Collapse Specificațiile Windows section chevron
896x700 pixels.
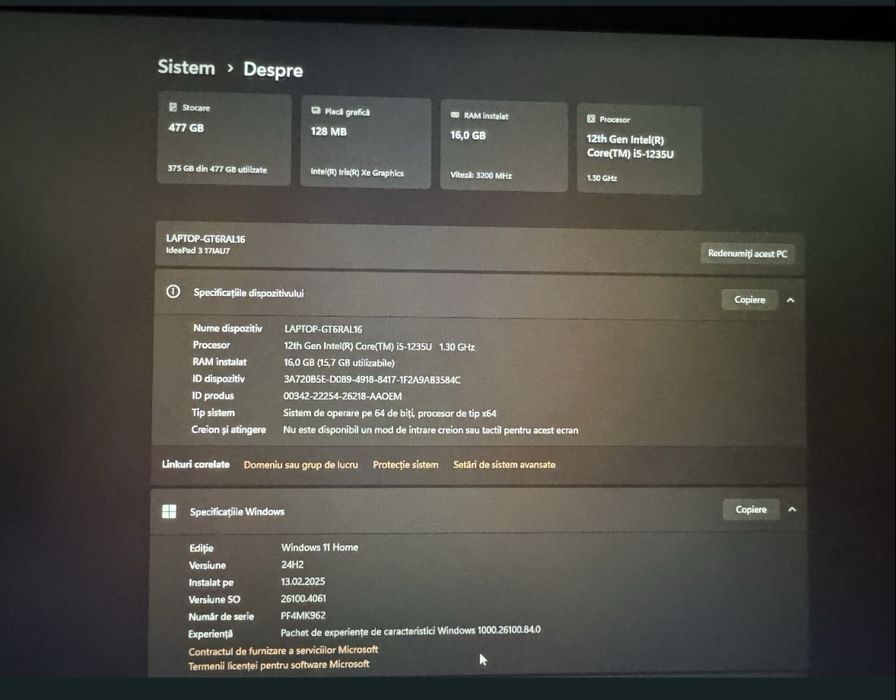coord(792,509)
